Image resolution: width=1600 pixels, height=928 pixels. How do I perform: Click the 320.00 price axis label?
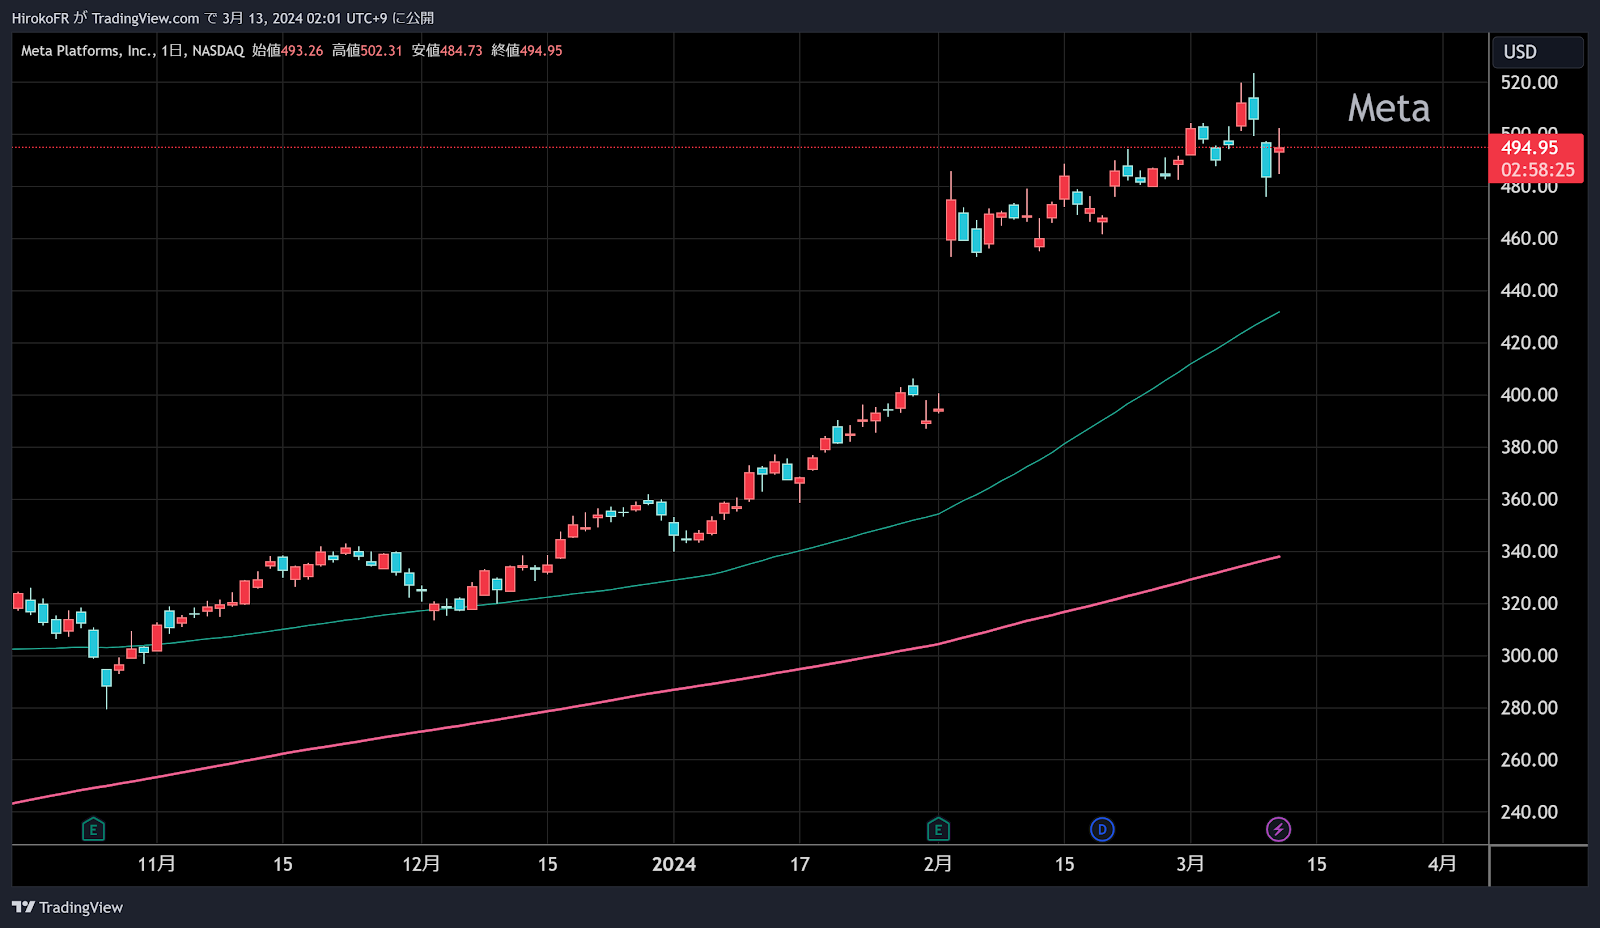pyautogui.click(x=1529, y=603)
